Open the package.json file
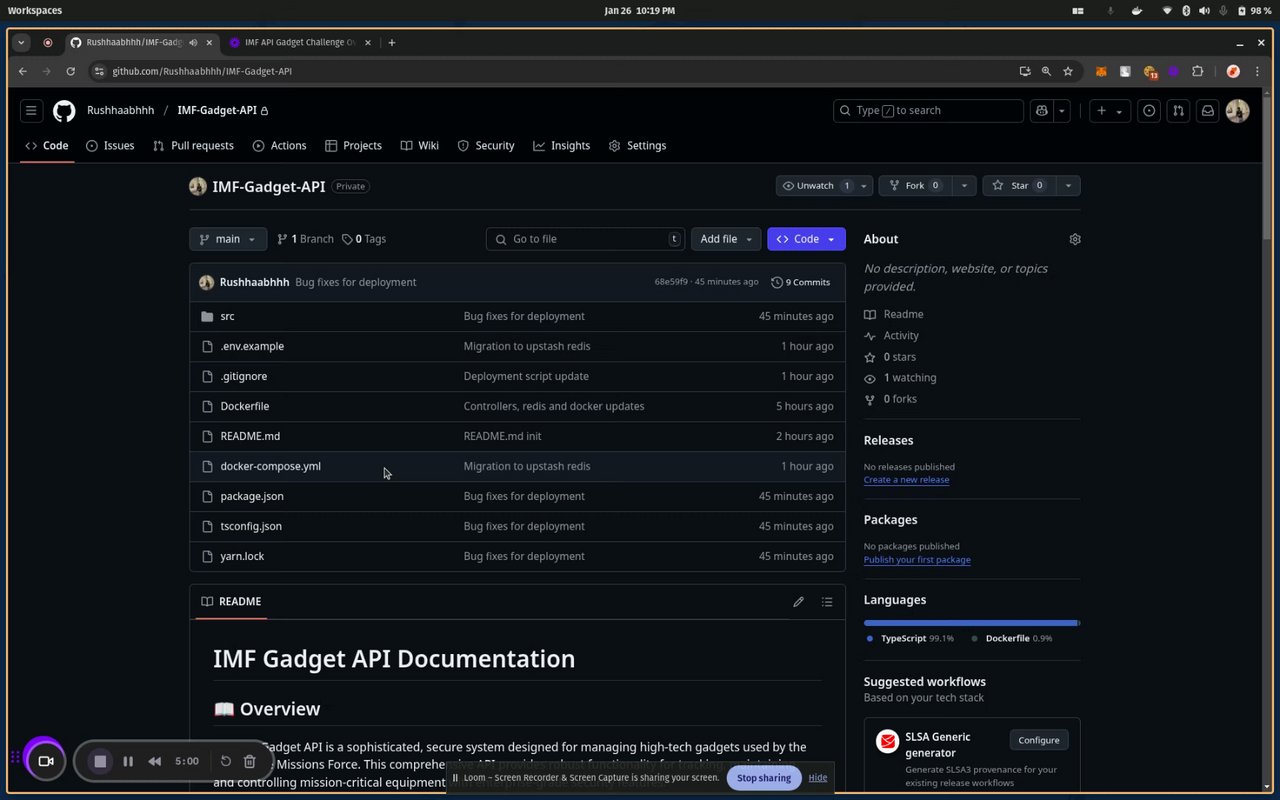Image resolution: width=1280 pixels, height=800 pixels. [252, 496]
